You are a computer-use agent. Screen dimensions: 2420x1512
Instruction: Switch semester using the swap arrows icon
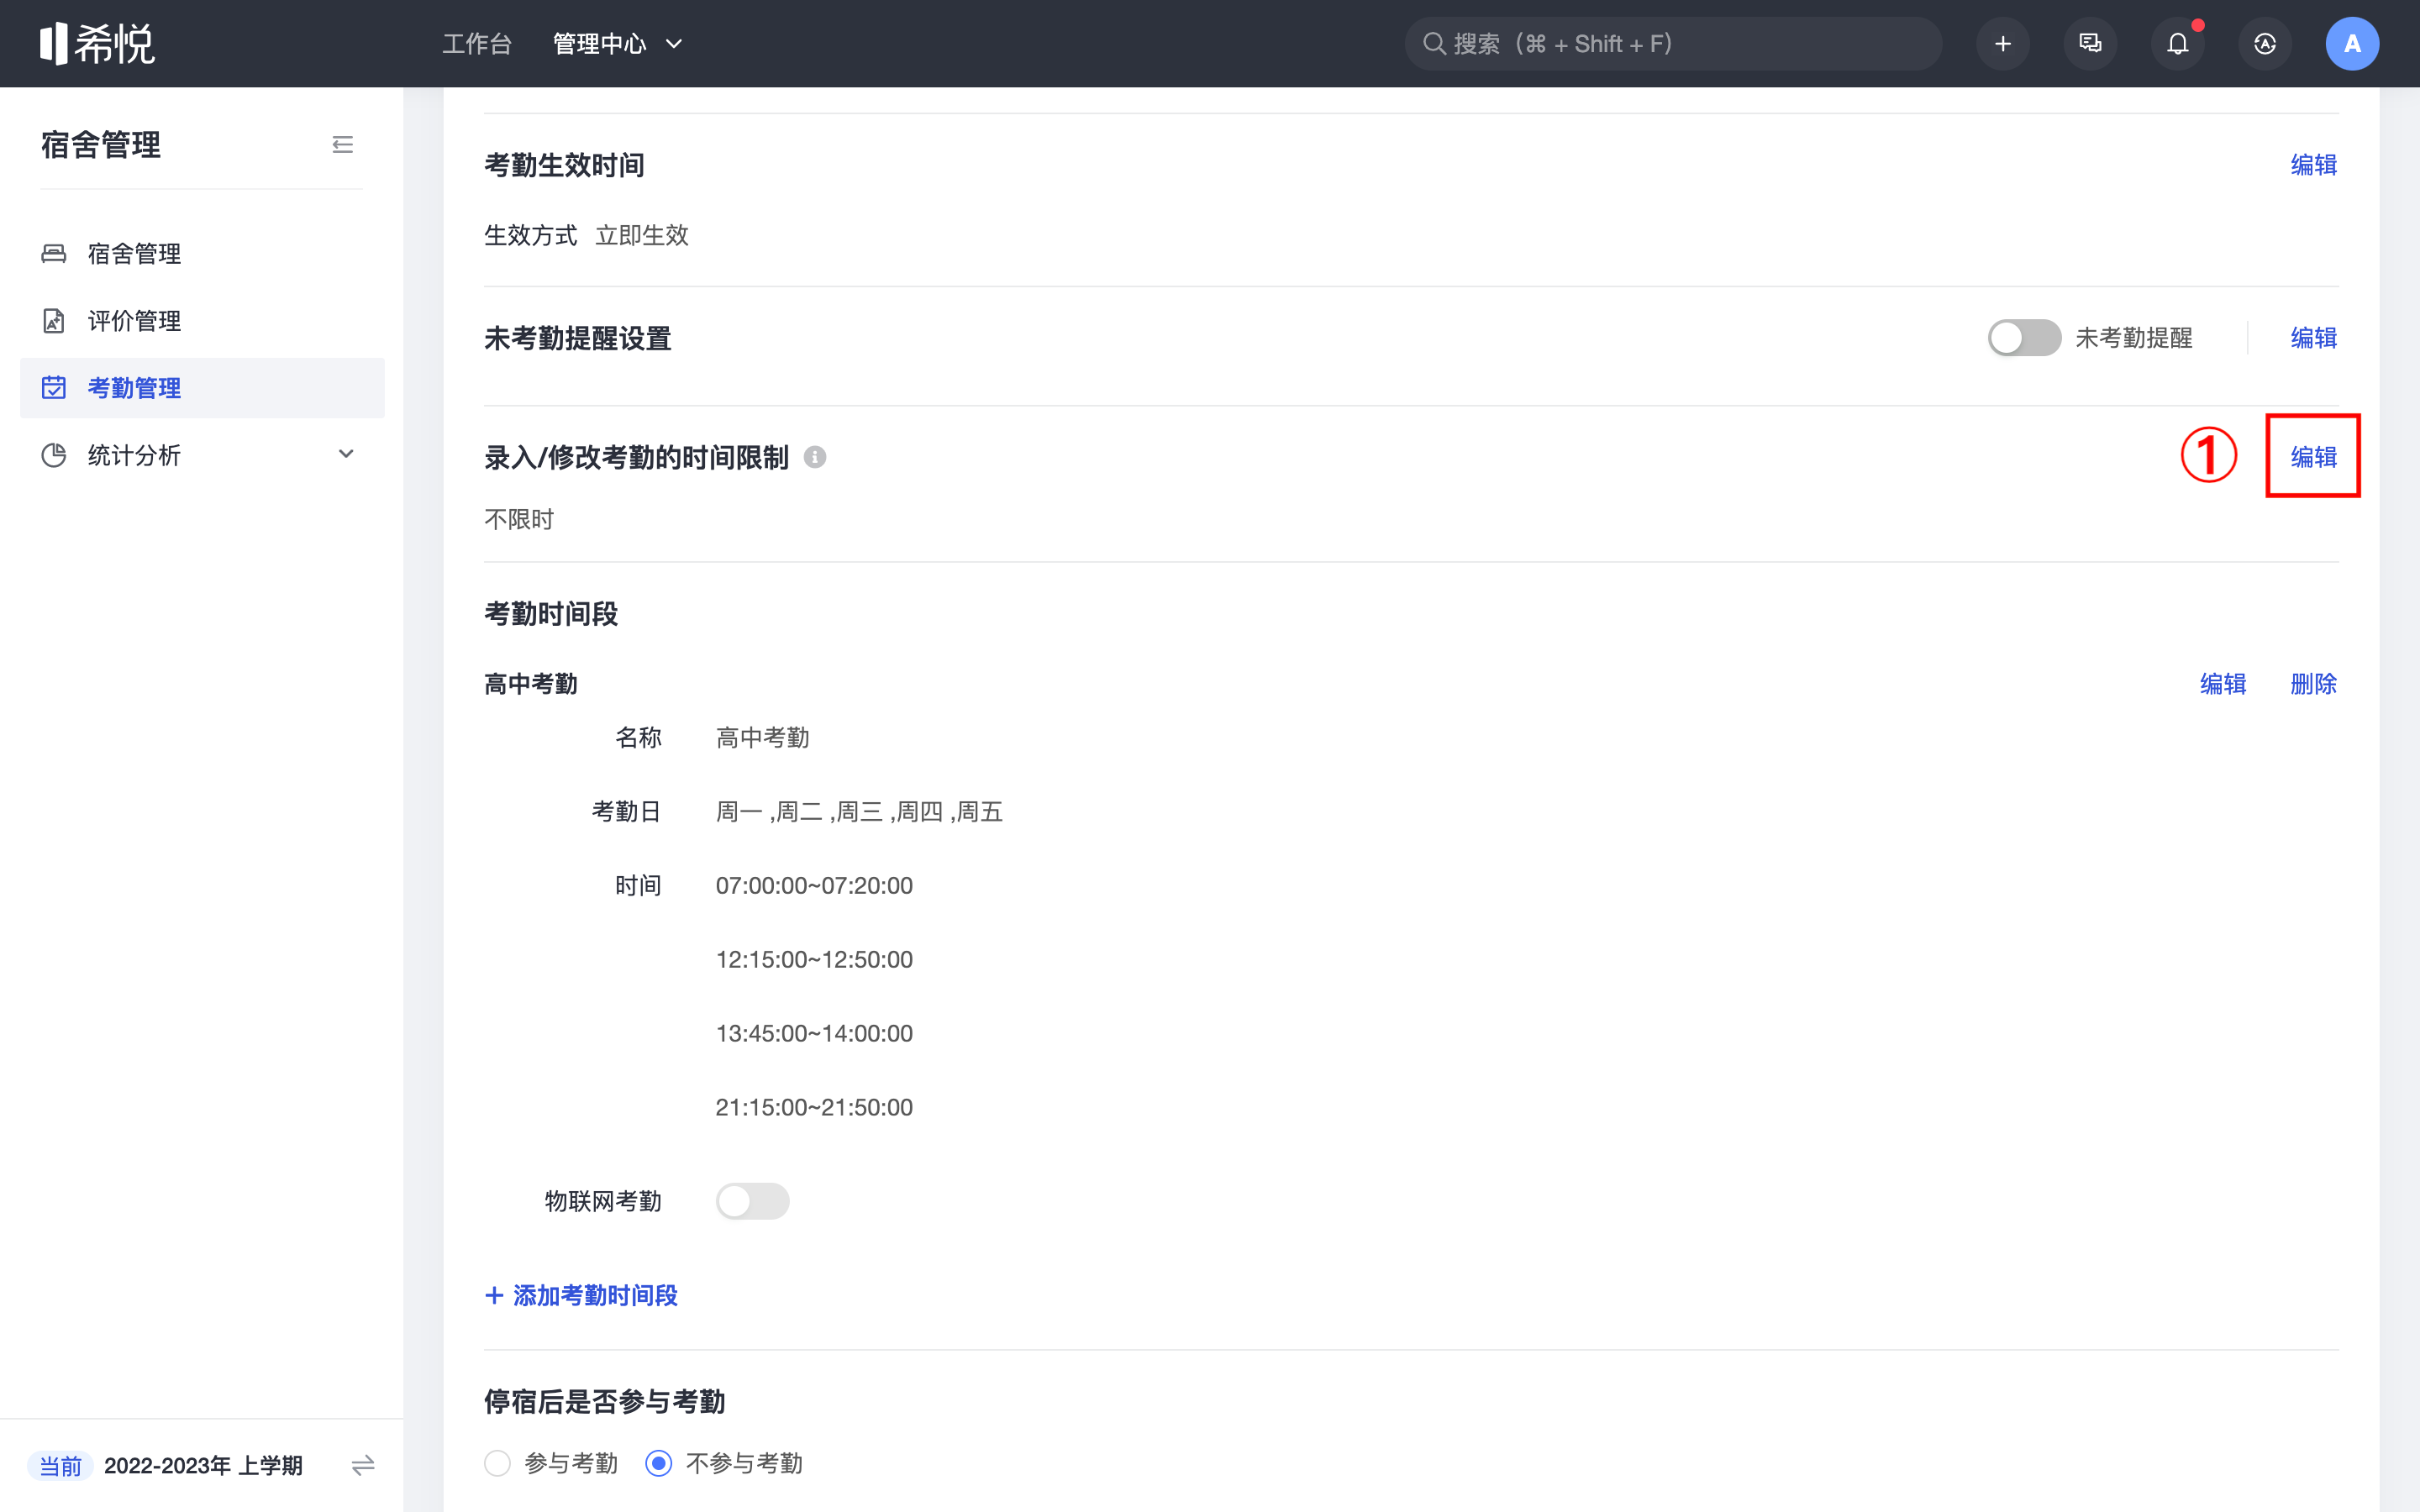pyautogui.click(x=363, y=1465)
